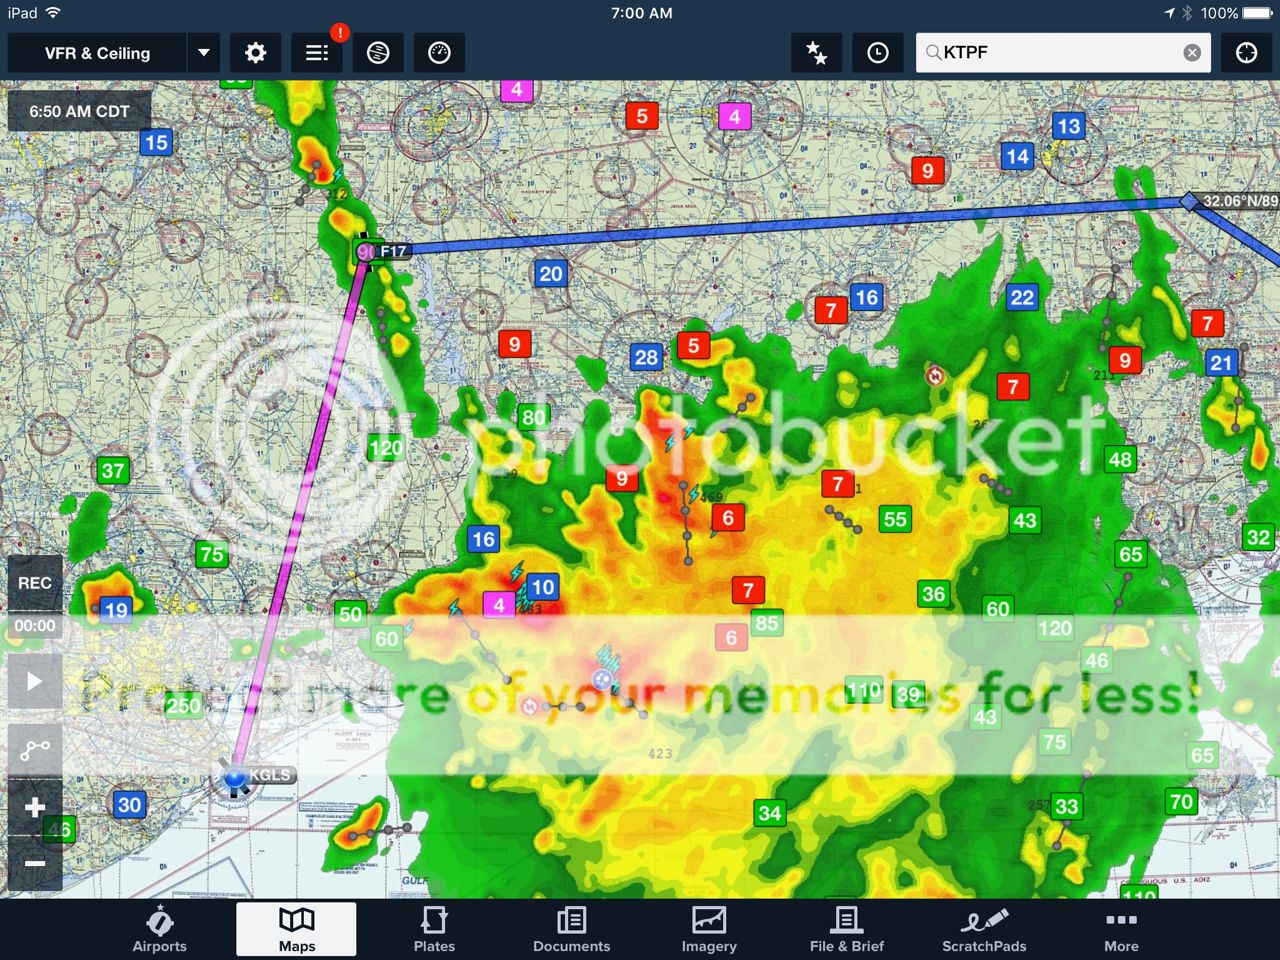Viewport: 1280px width, 960px height.
Task: Open the VFR & Ceiling layer selector
Action: pos(97,53)
